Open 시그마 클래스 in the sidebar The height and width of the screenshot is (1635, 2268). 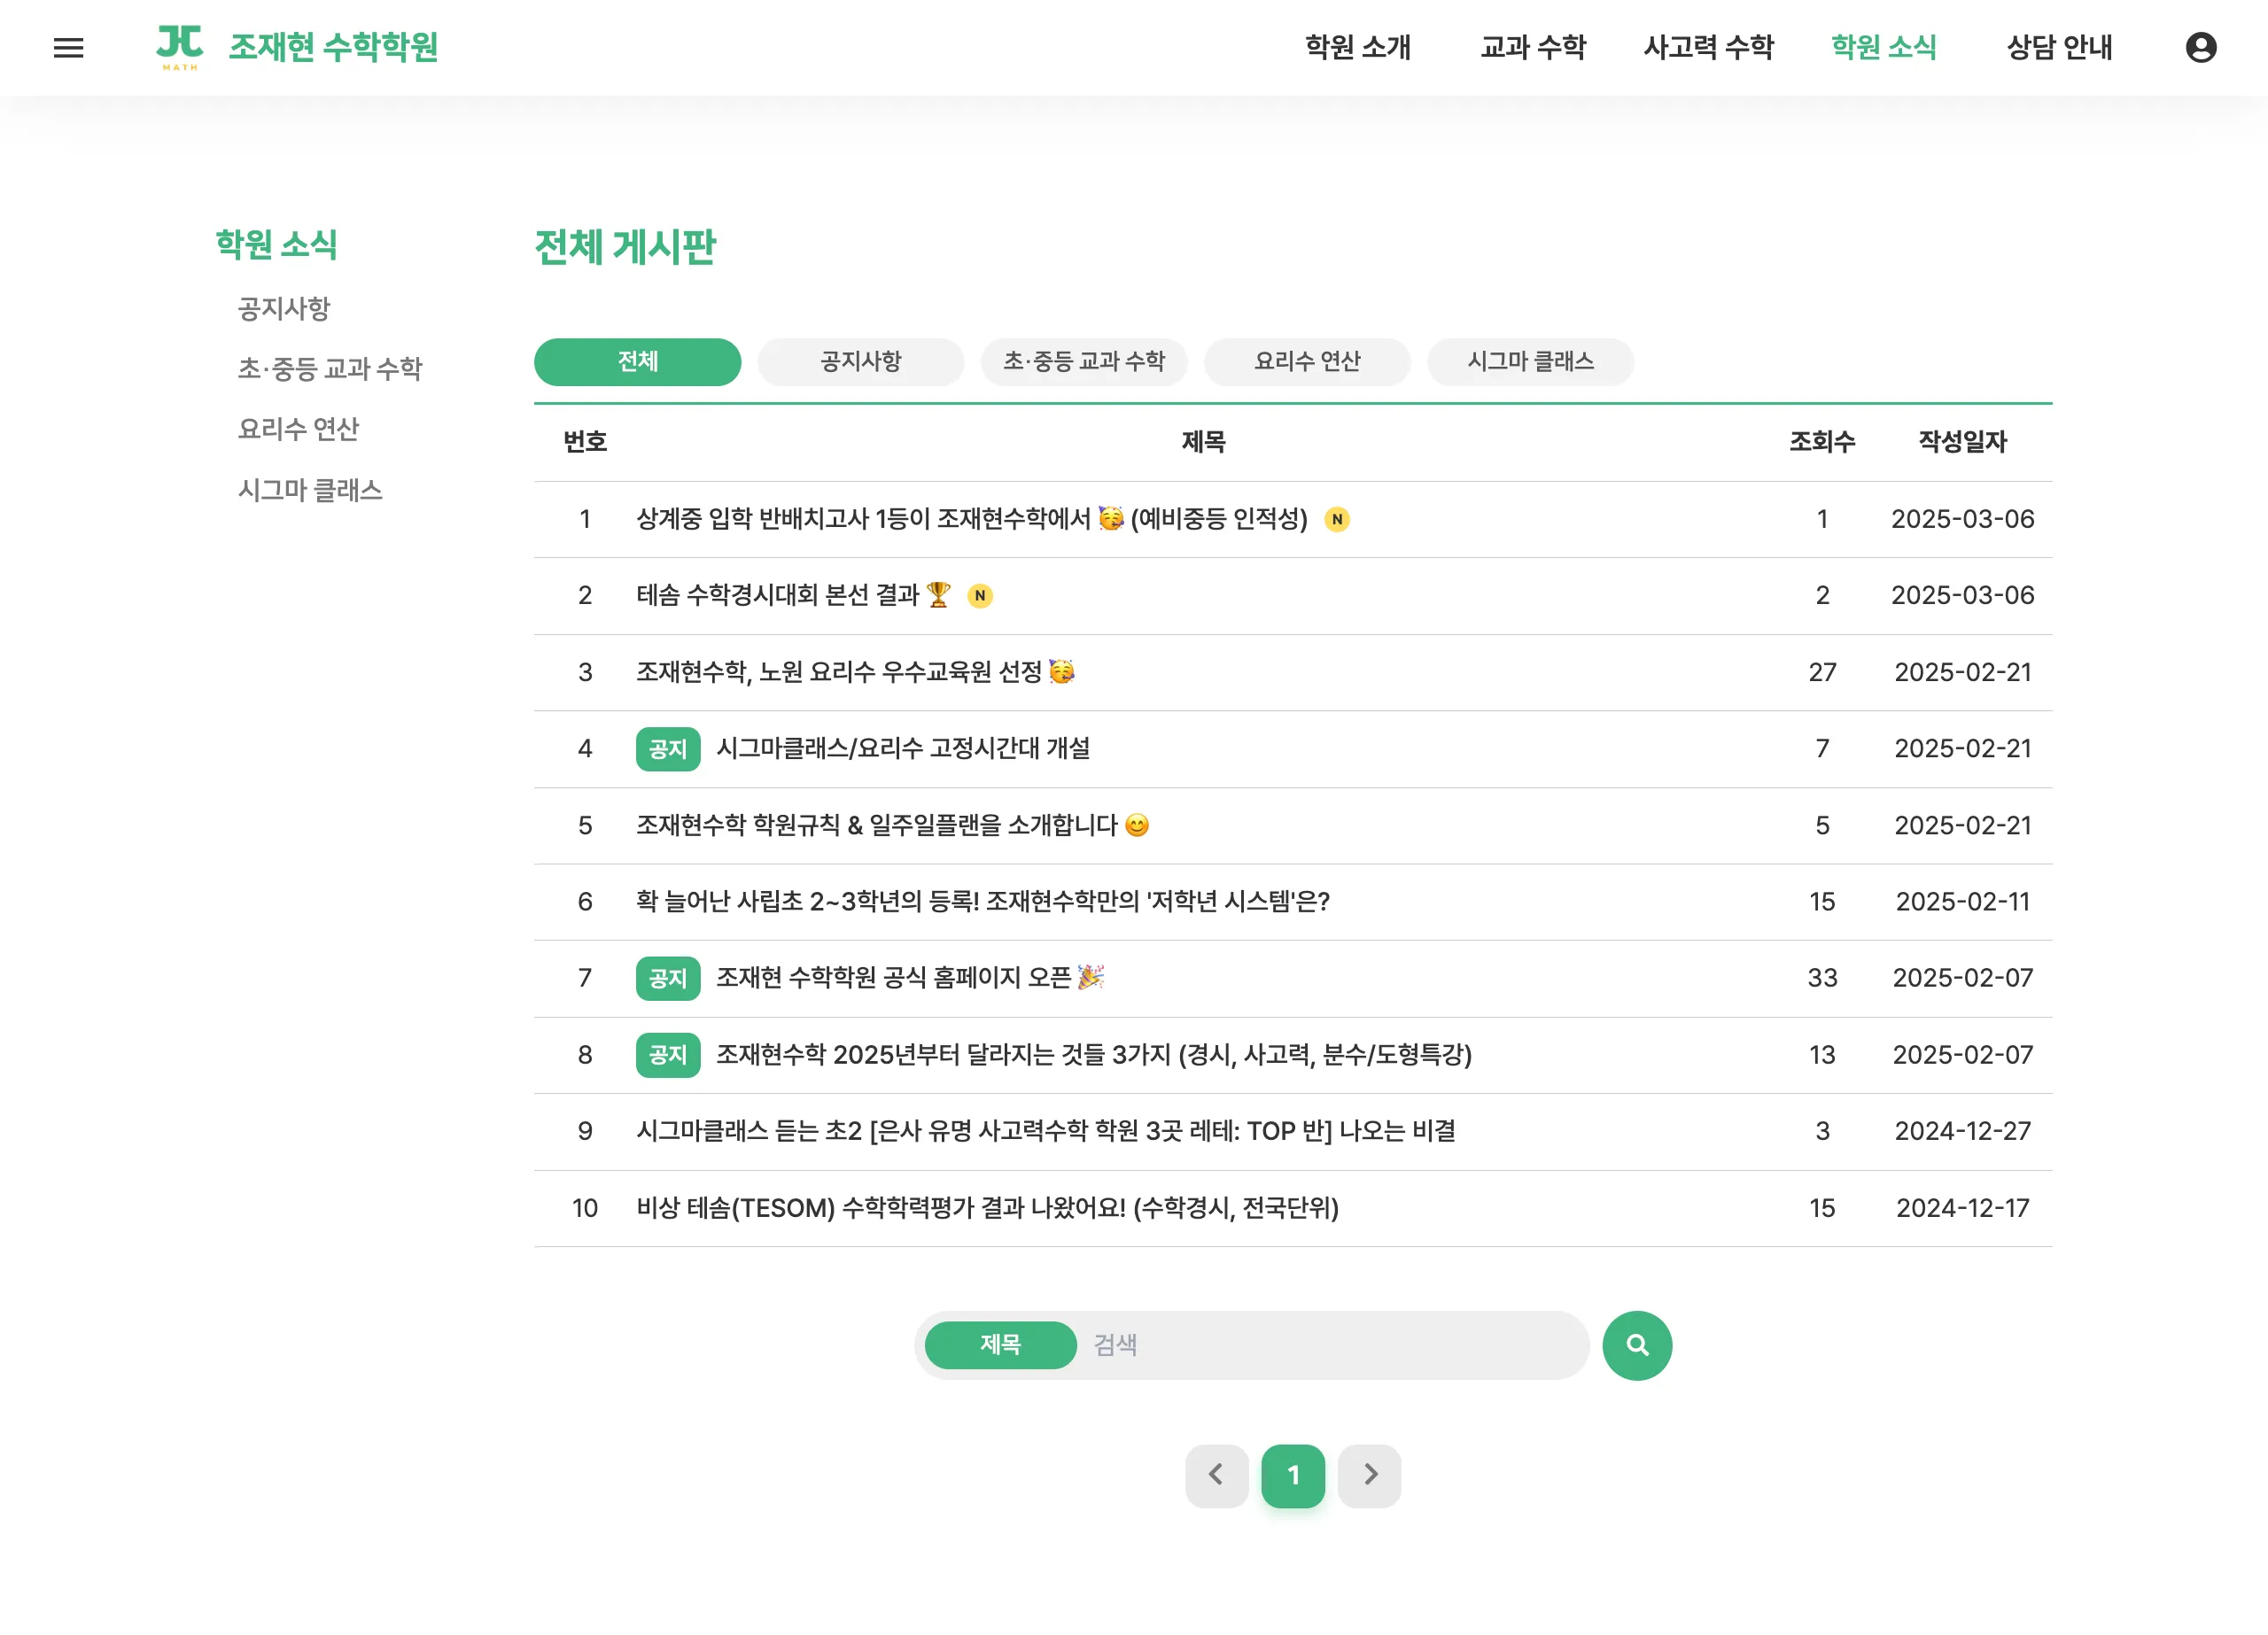pos(309,490)
